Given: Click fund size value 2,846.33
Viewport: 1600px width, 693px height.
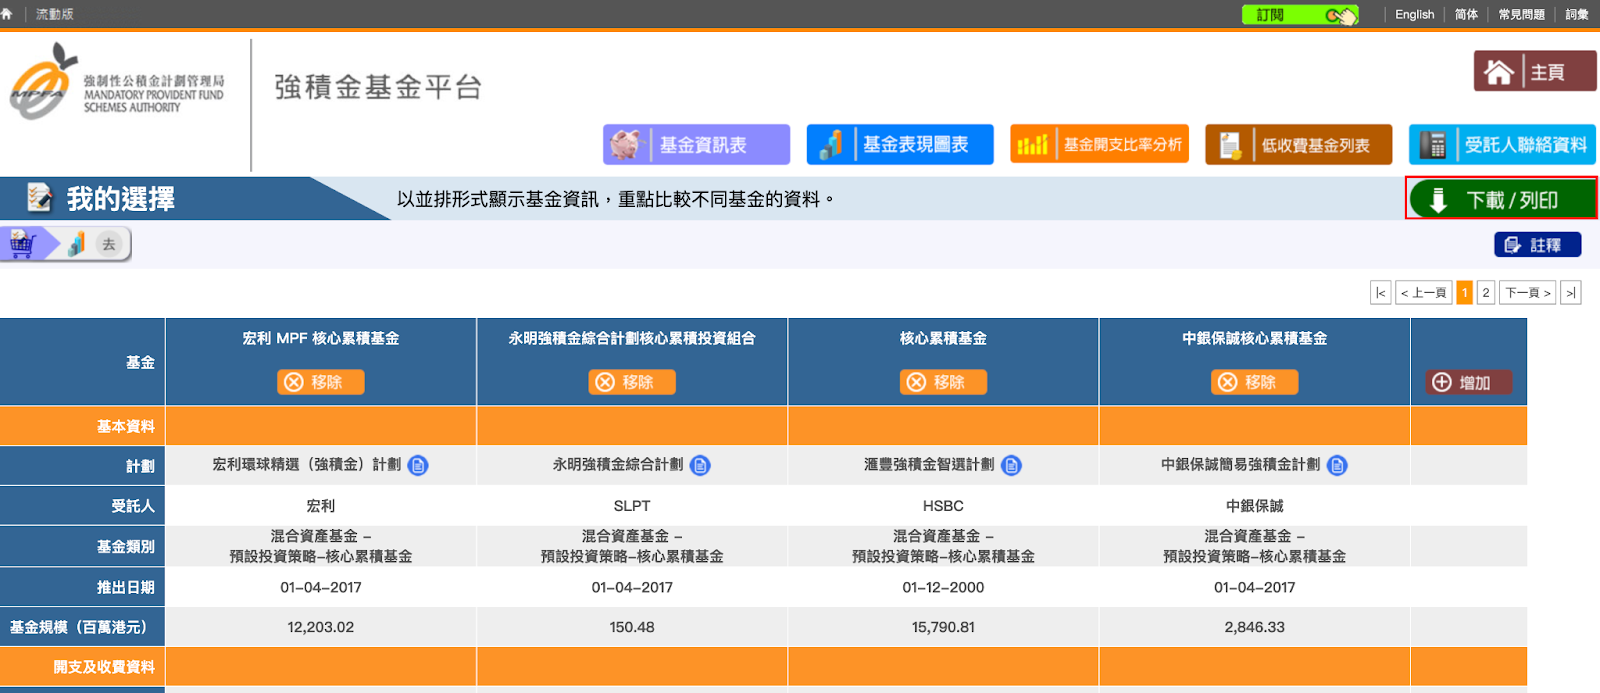Looking at the screenshot, I should [1255, 627].
